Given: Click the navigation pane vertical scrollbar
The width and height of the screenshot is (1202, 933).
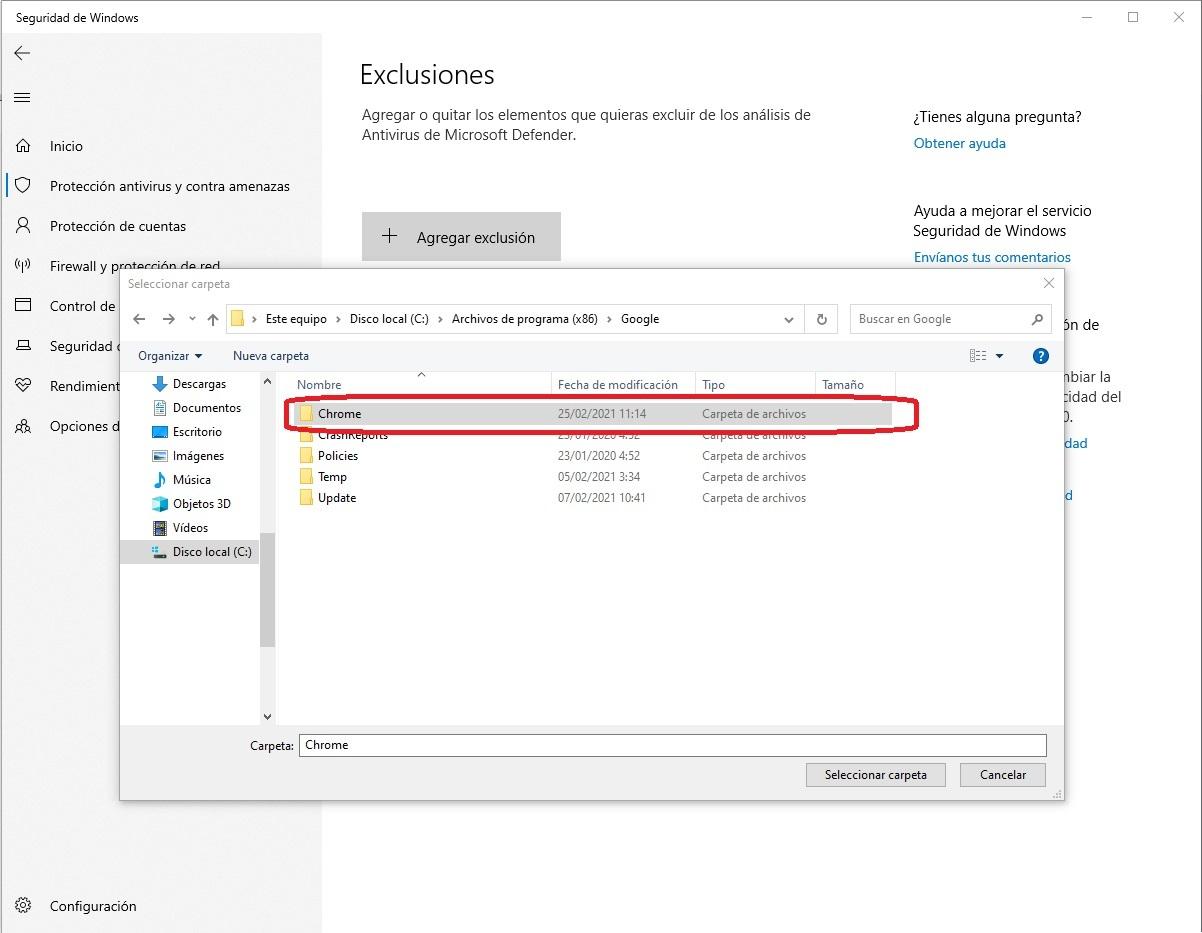Looking at the screenshot, I should (x=267, y=590).
